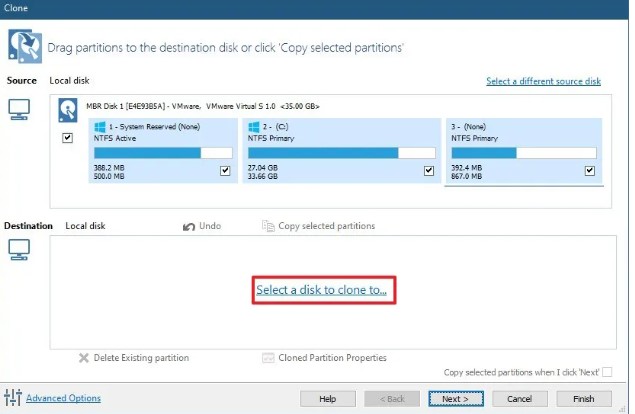
Task: Click Delete Existing partition label
Action: click(141, 358)
